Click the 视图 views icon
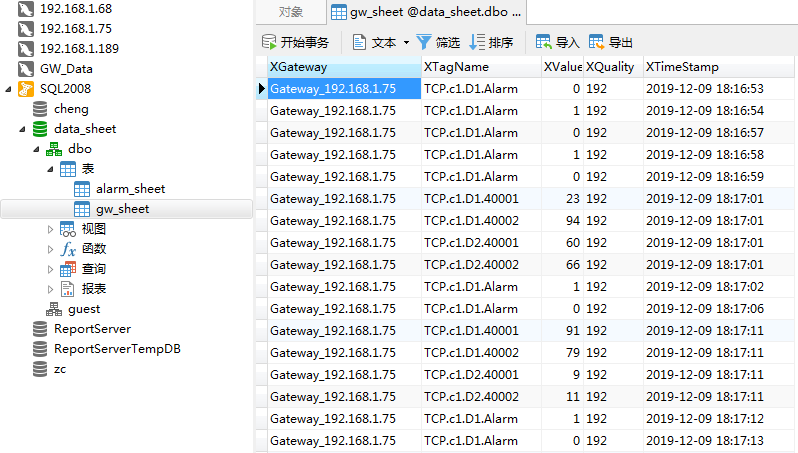 [x=68, y=229]
